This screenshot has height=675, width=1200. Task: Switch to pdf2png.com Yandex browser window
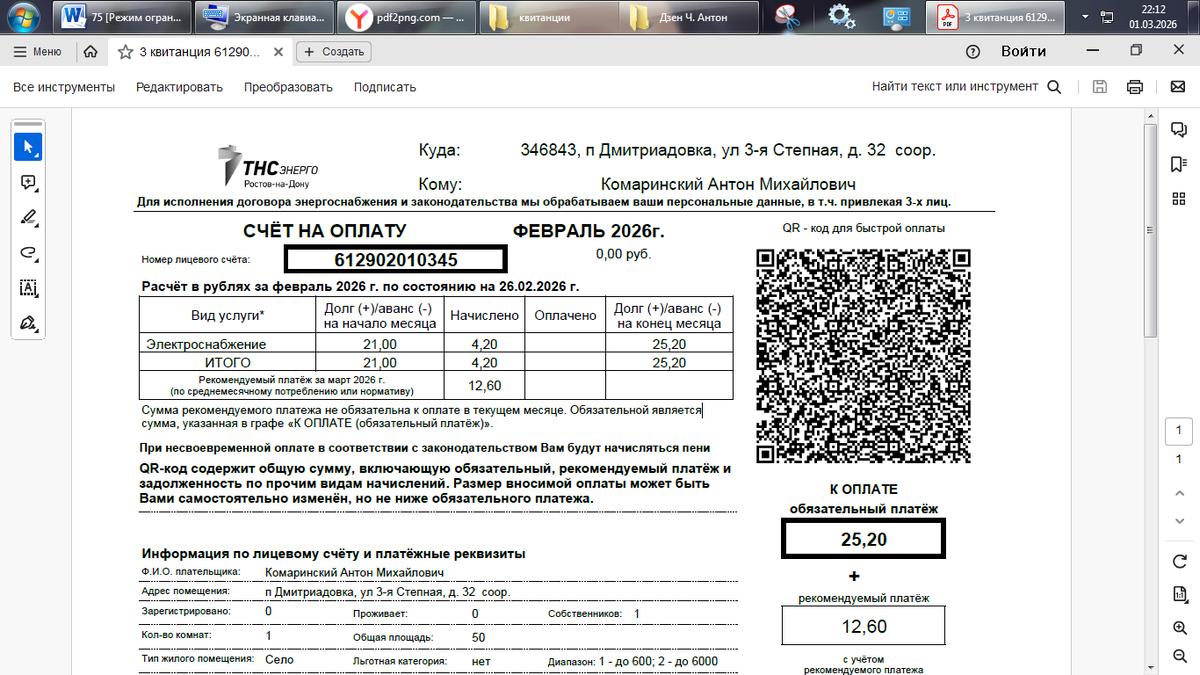407,17
